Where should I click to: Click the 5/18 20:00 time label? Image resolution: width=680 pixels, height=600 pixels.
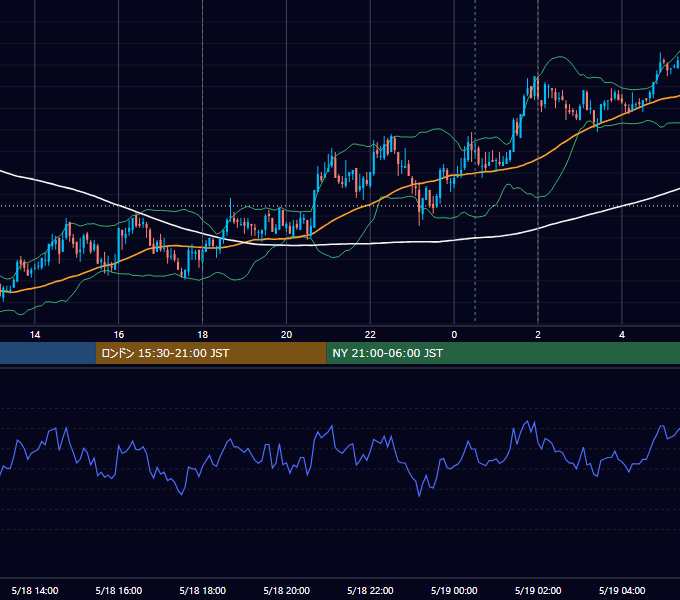[x=286, y=590]
